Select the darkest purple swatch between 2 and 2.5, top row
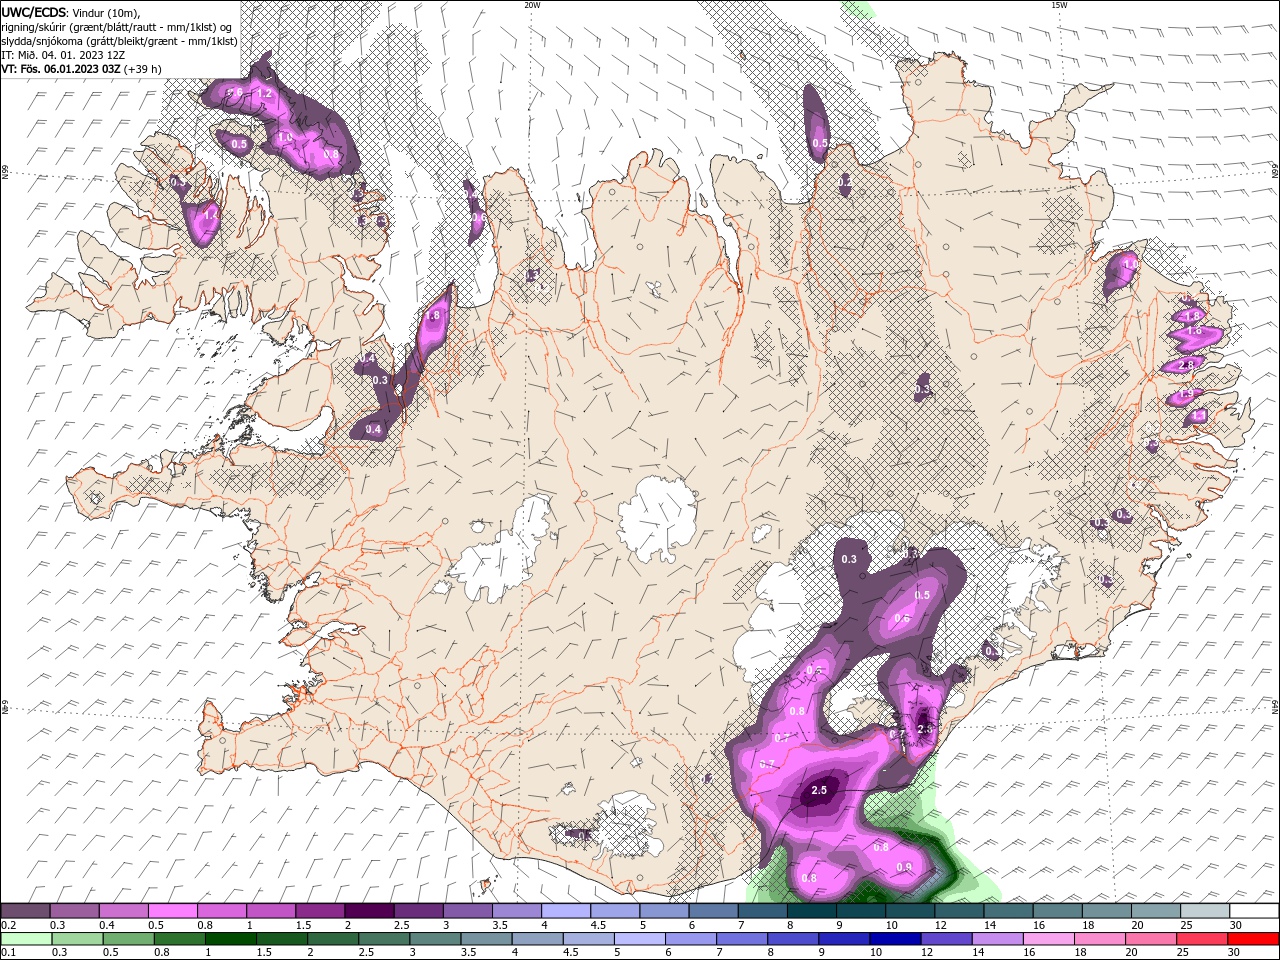The width and height of the screenshot is (1280, 960). click(x=369, y=911)
